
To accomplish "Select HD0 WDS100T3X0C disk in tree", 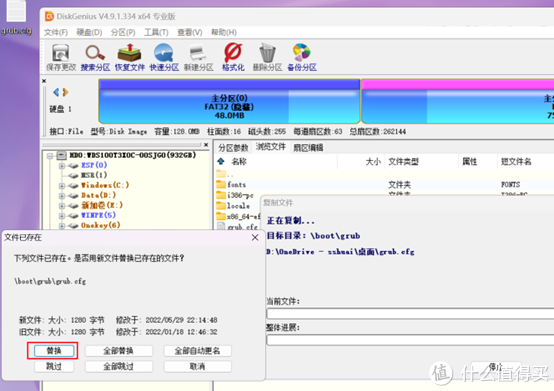I will (132, 155).
